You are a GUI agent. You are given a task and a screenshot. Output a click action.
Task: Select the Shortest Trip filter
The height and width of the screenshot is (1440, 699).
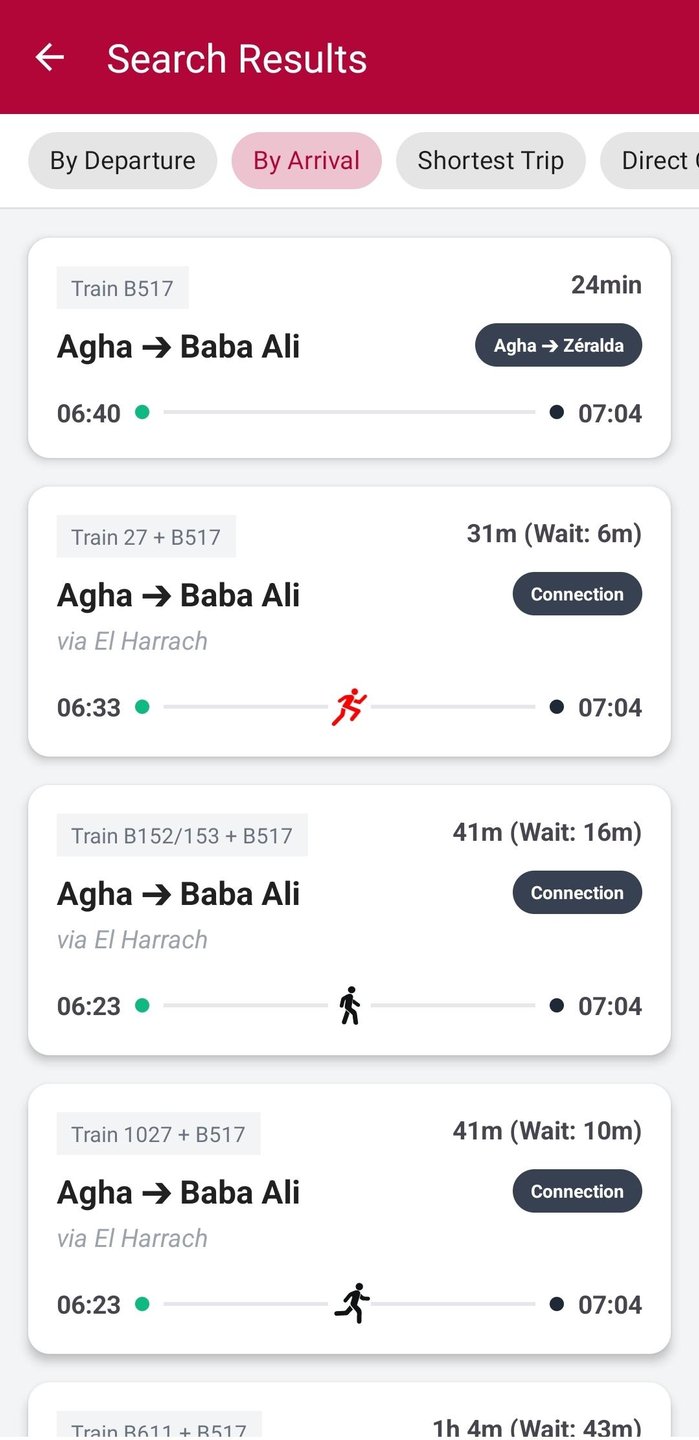(490, 161)
